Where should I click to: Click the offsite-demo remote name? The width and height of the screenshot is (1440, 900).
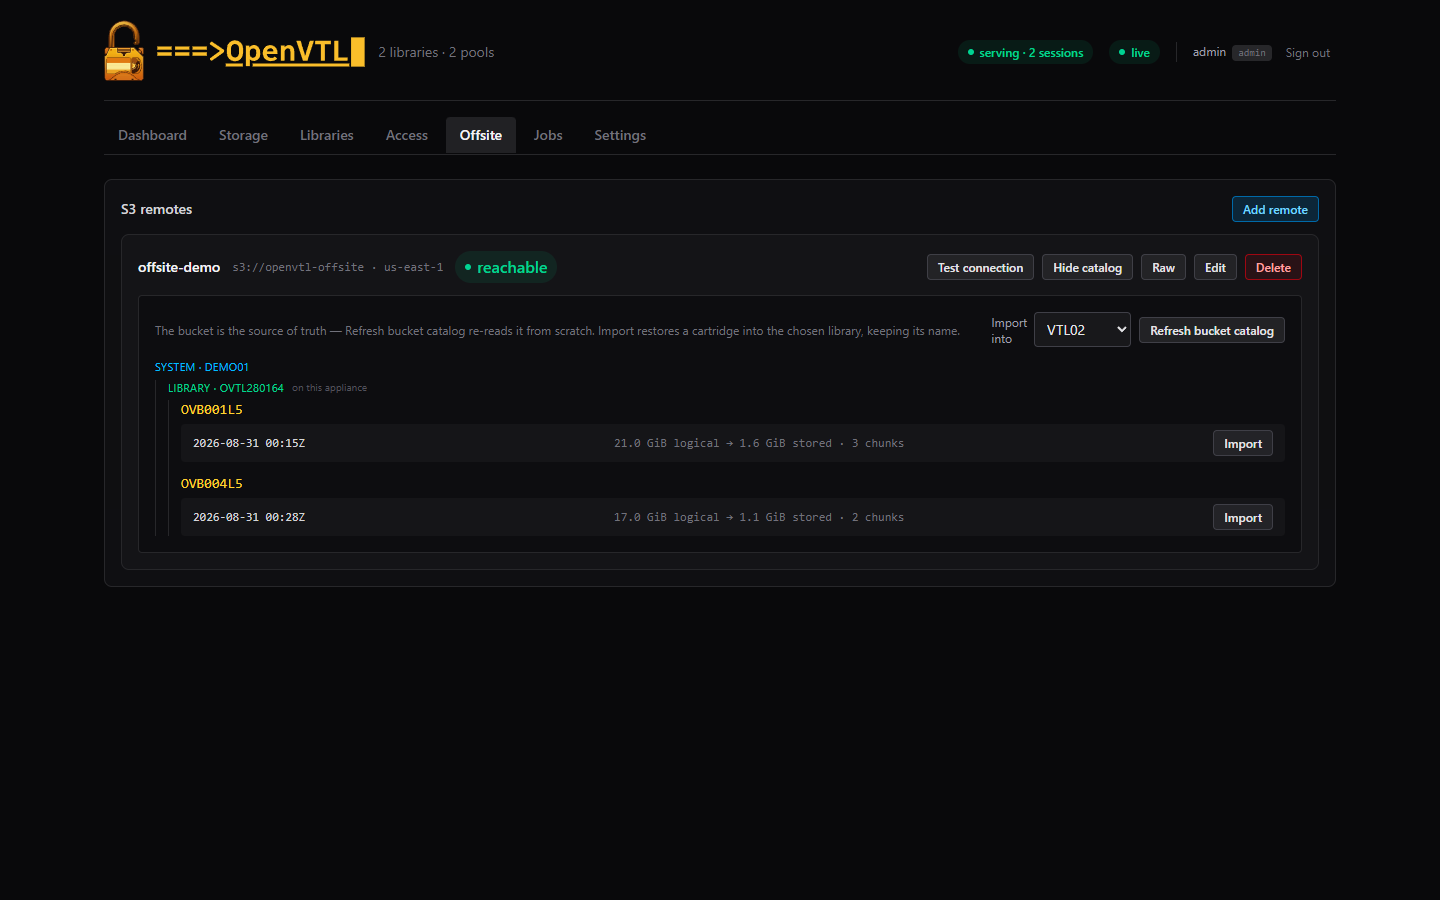click(x=179, y=267)
